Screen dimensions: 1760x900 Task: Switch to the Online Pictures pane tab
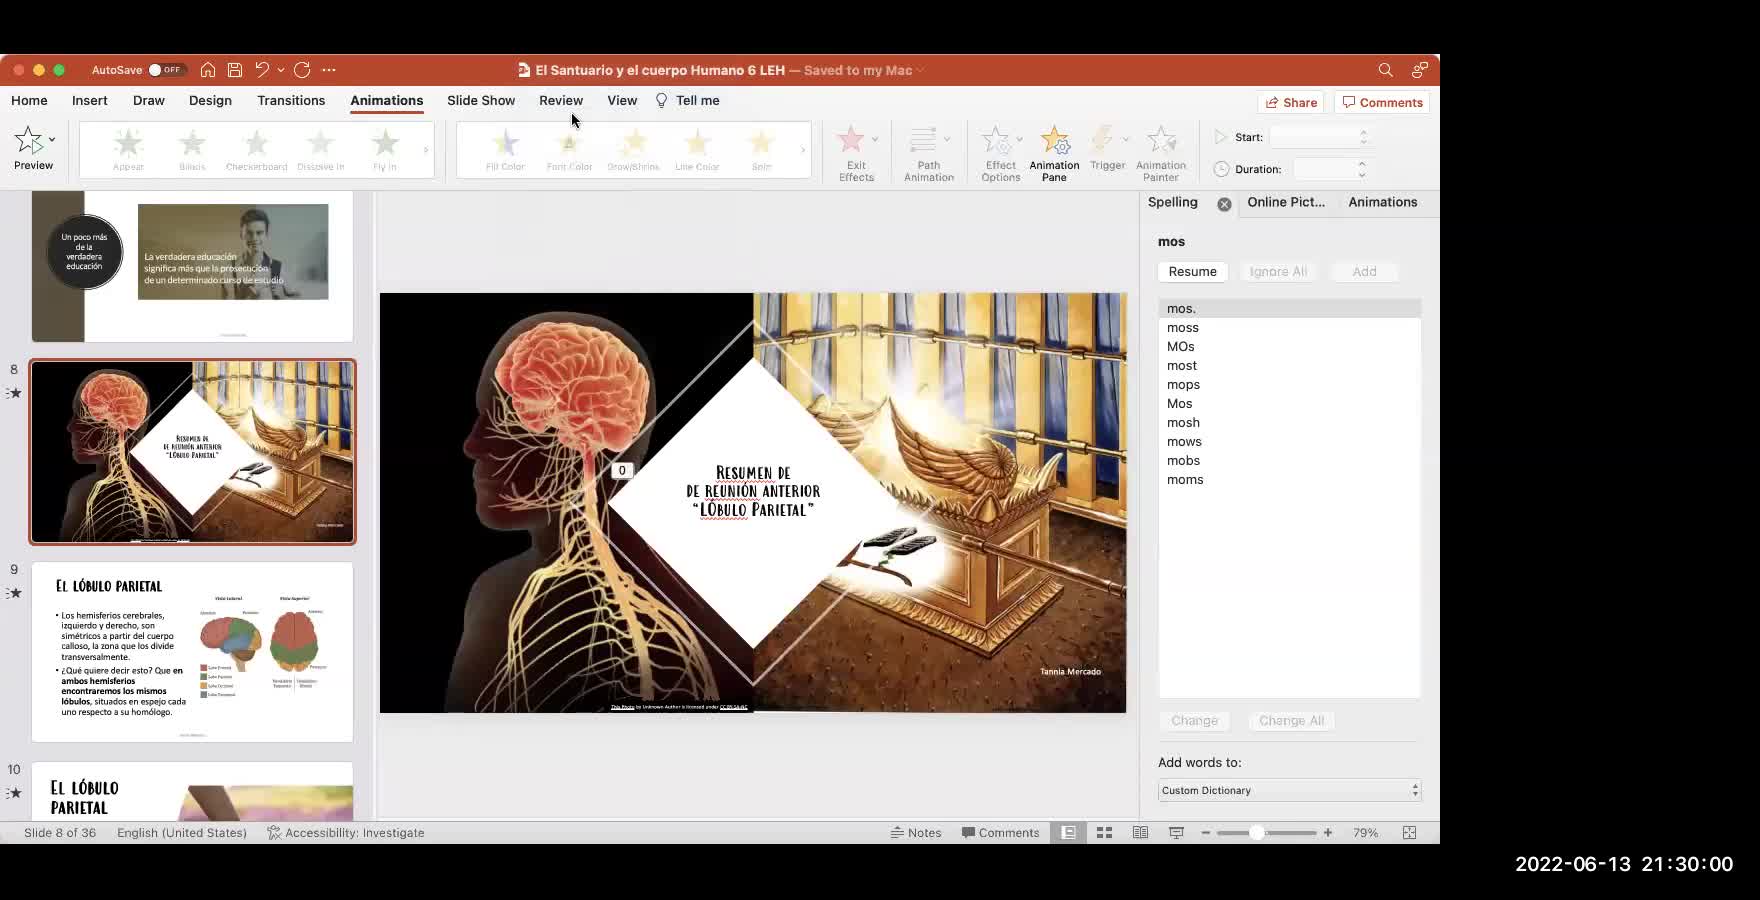(x=1285, y=202)
